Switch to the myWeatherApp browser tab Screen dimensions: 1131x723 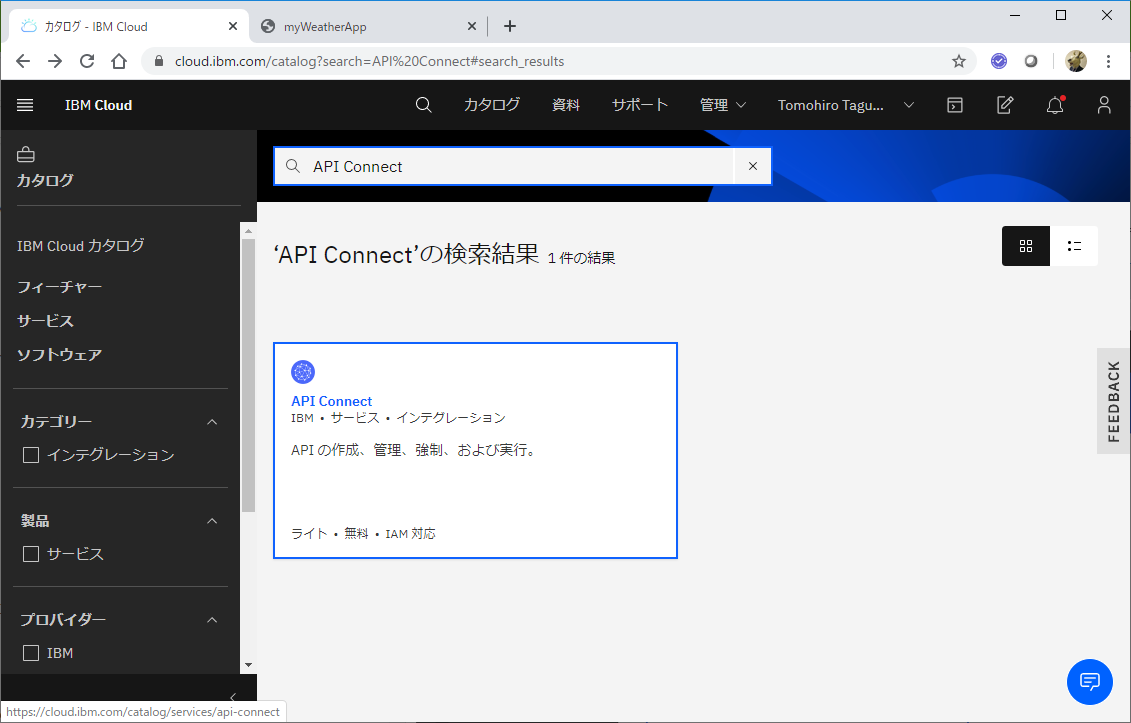tap(368, 26)
